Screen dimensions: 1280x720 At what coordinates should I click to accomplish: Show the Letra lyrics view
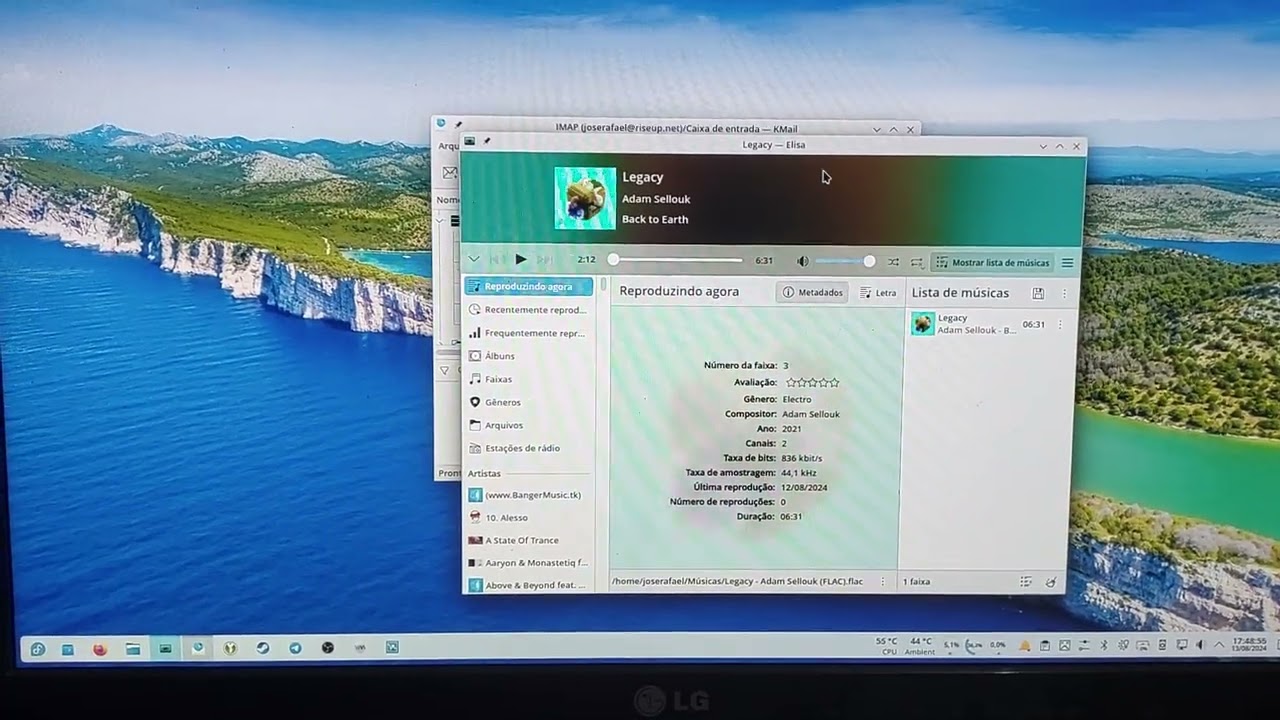(x=879, y=293)
